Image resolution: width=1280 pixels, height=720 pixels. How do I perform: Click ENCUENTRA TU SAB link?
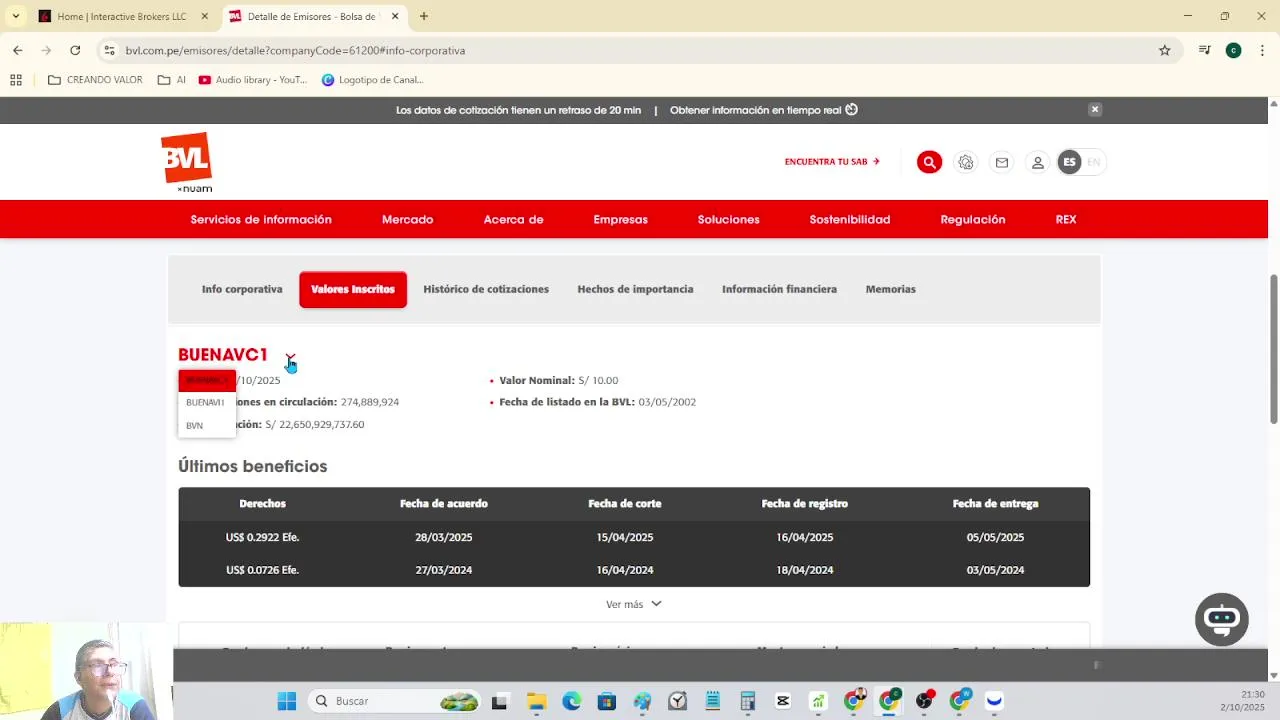[x=832, y=162]
